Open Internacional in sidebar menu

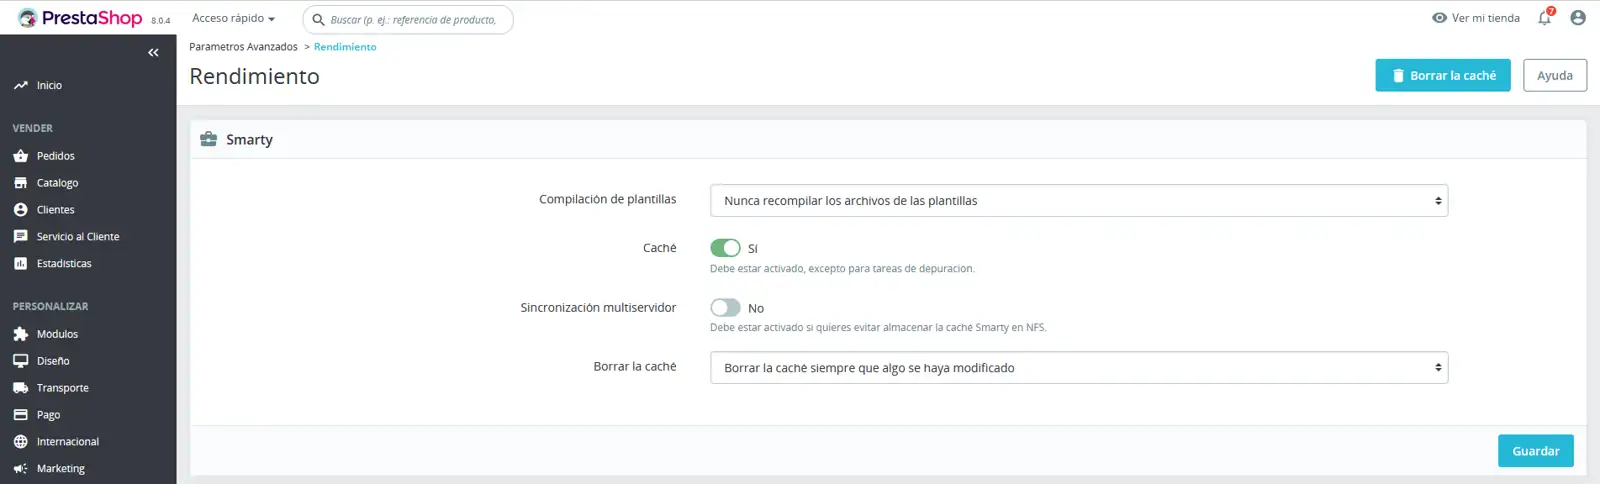[x=68, y=442]
